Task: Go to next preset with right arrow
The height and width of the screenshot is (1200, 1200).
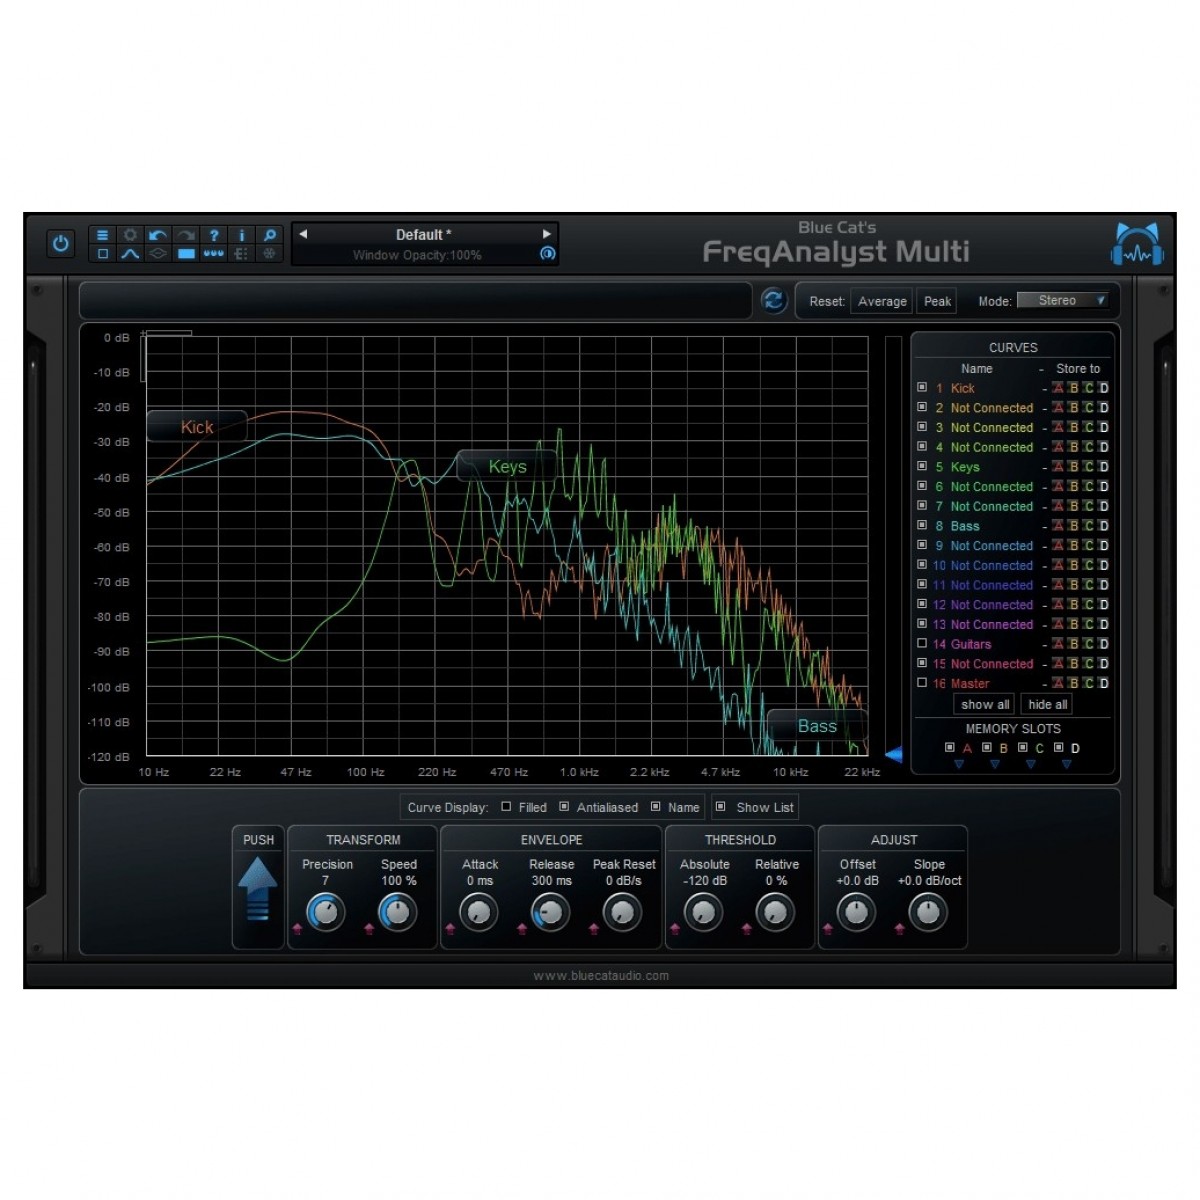Action: (x=546, y=234)
